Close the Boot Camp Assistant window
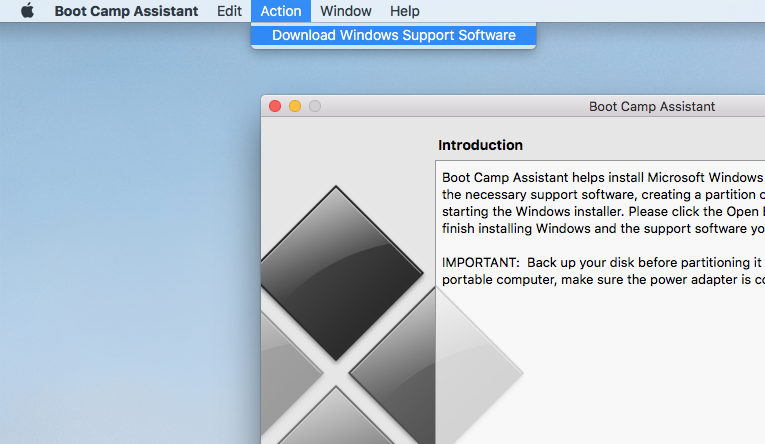The image size is (765, 444). pos(275,106)
